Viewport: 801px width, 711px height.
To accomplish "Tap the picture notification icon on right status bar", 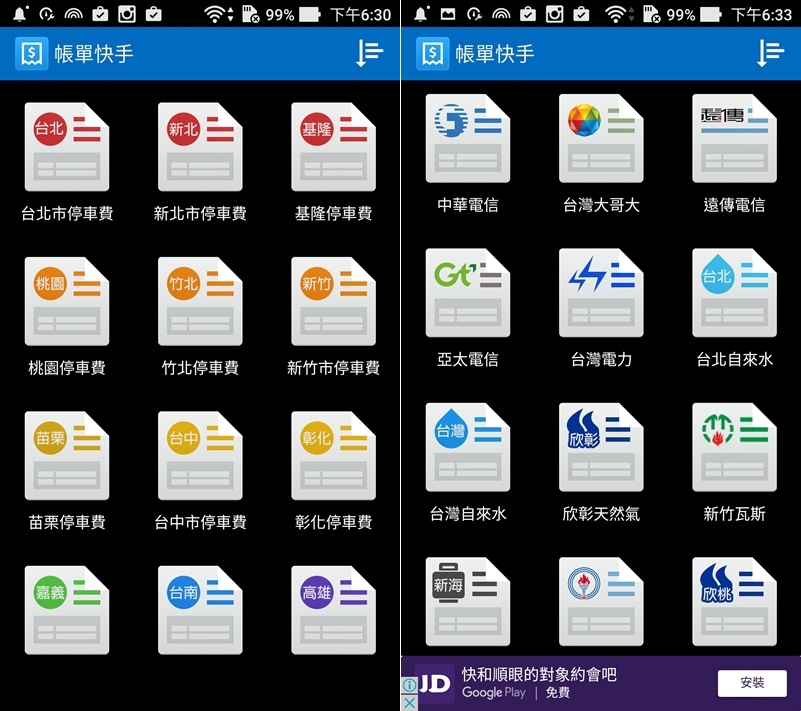I will pos(447,14).
